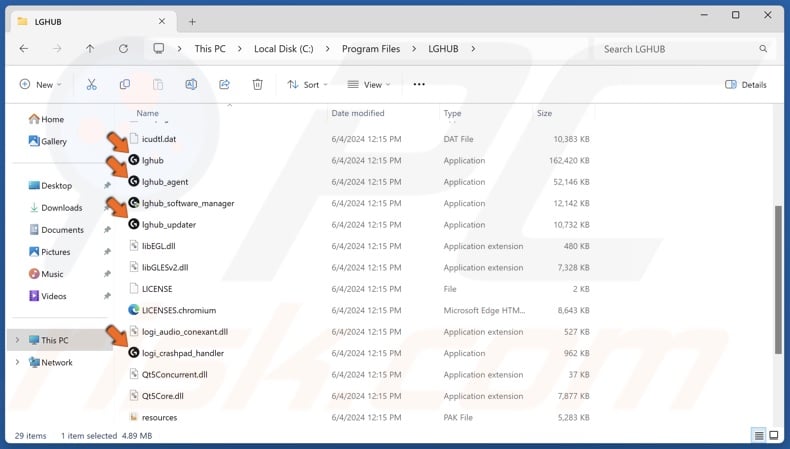Screen dimensions: 790x449
Task: Switch to details list view icon
Action: click(758, 435)
